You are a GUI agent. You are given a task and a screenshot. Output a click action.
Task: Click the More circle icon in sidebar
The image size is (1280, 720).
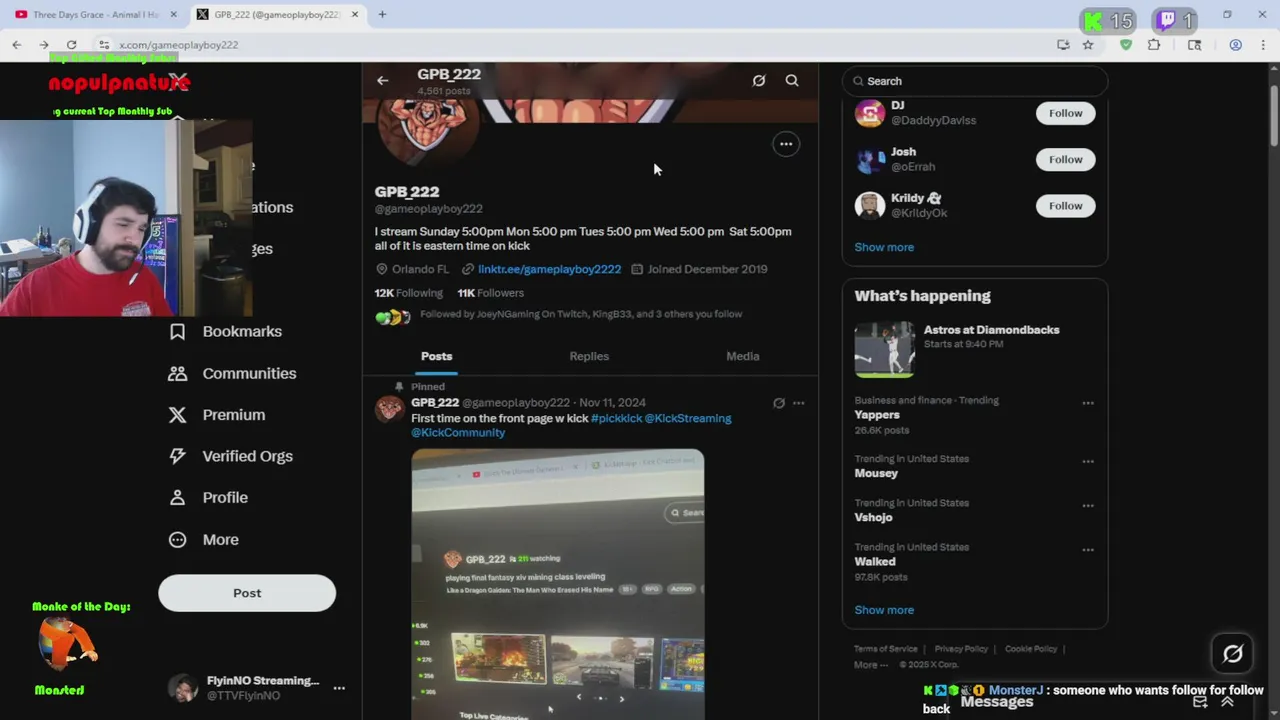(178, 539)
